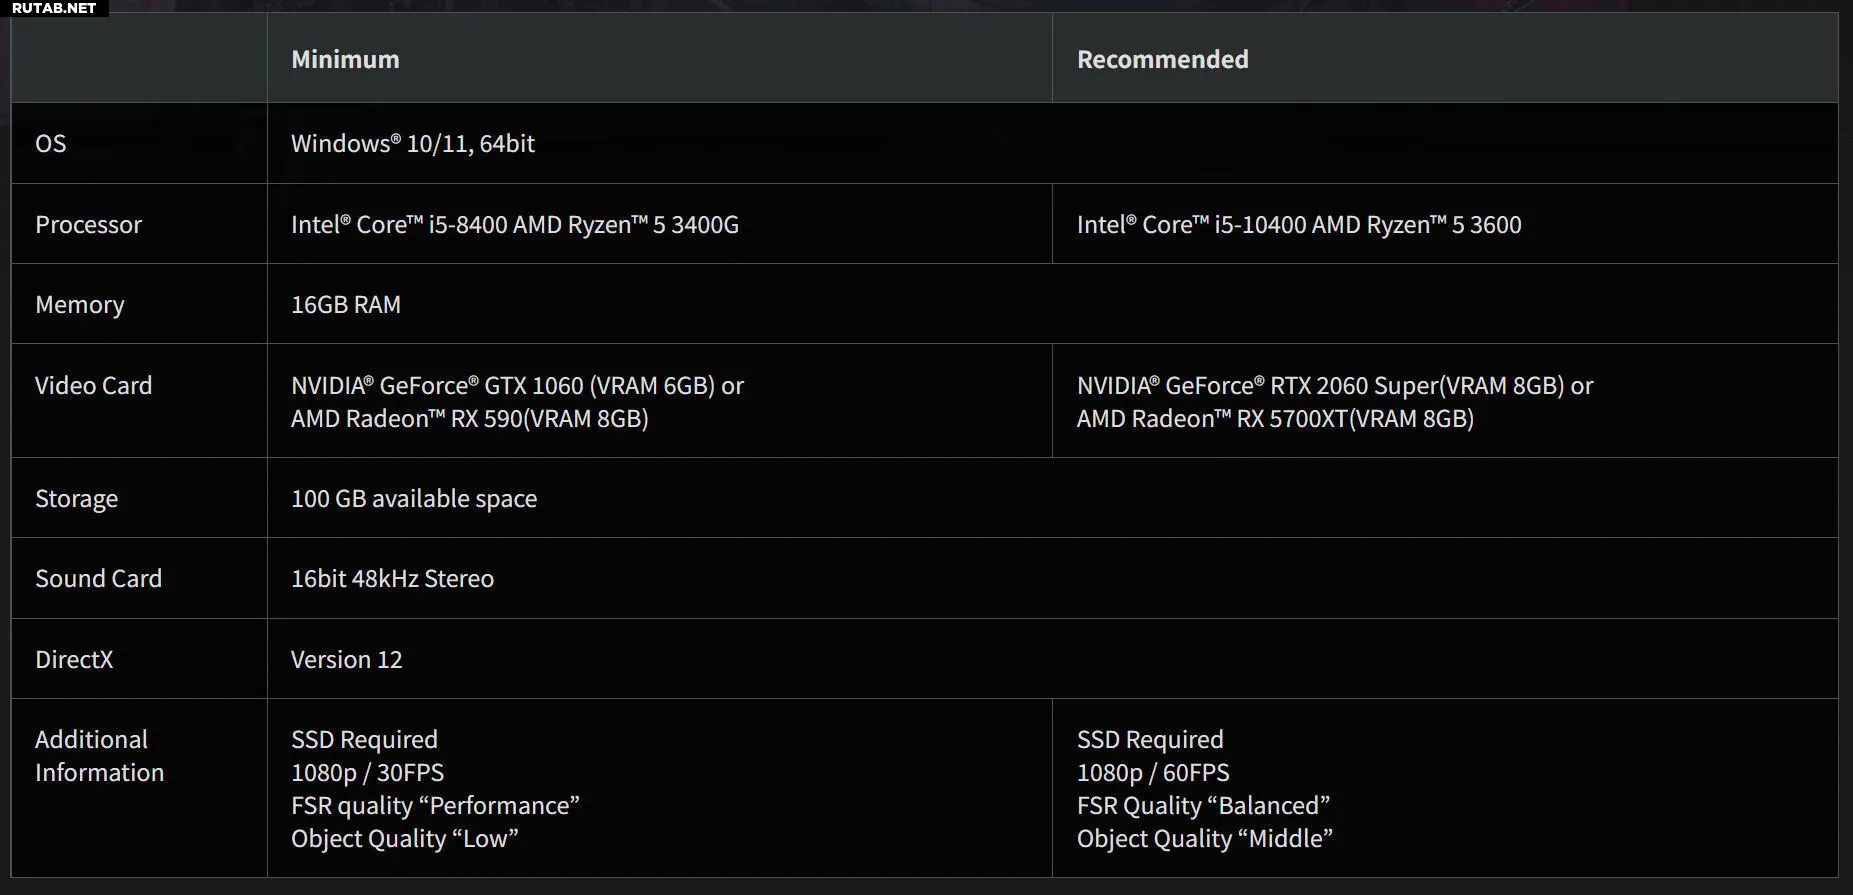Viewport: 1853px width, 895px height.
Task: Click the GTX 1060 minimum video card text
Action: pyautogui.click(x=516, y=386)
